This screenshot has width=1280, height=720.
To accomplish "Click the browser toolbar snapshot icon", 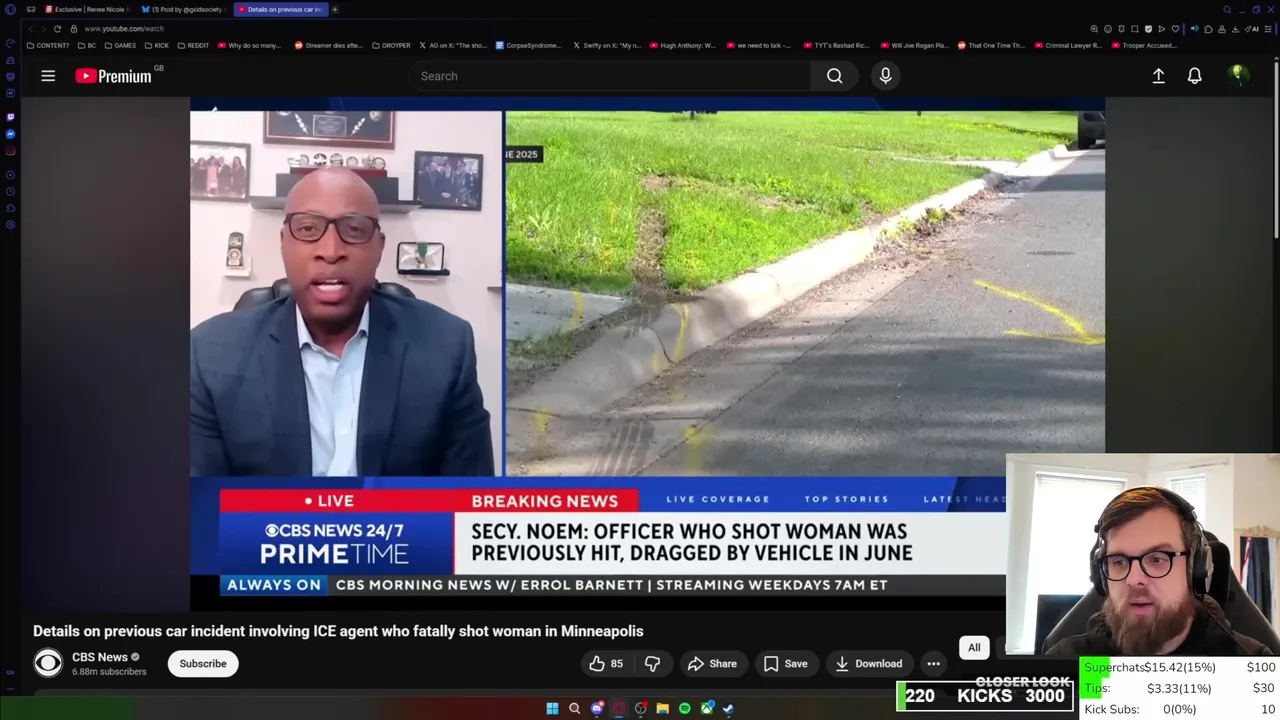I will [1135, 29].
